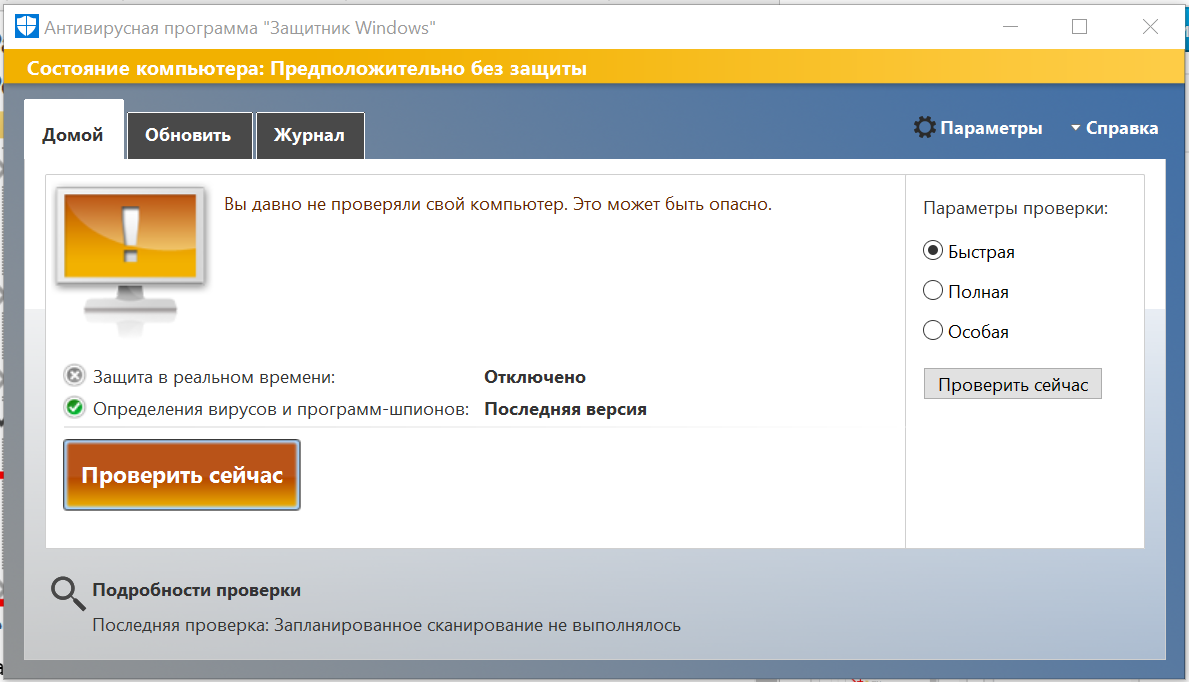
Task: Click the Параметры проверки heading
Action: (1015, 209)
